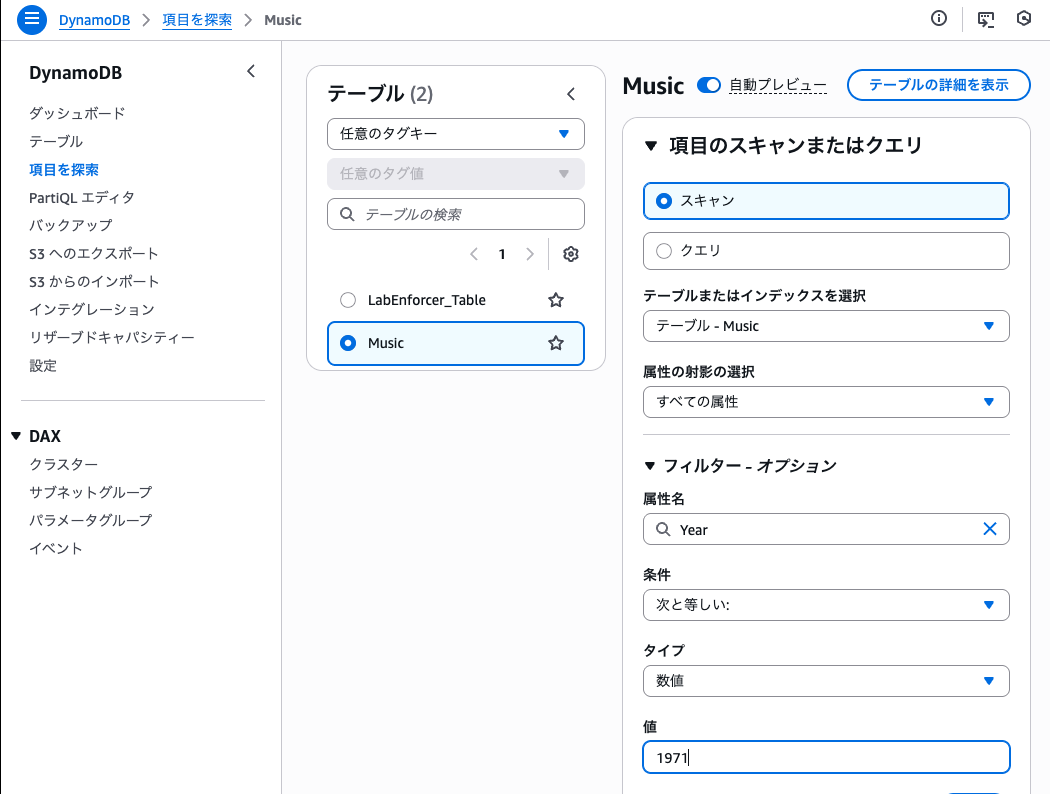
Task: Collapse the tables panel
Action: (x=571, y=94)
